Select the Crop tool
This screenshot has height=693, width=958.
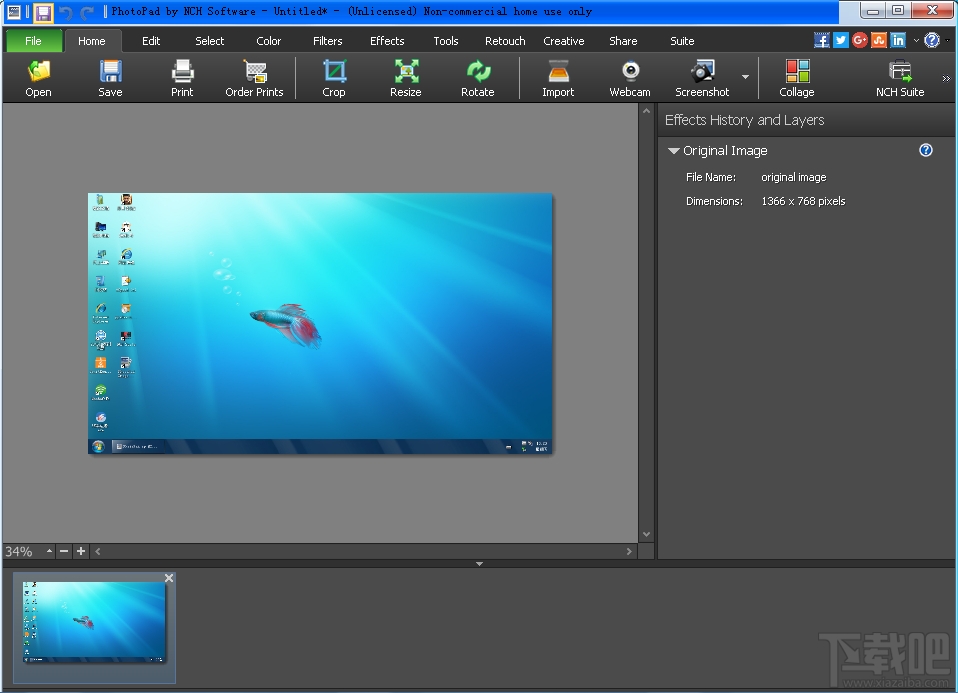point(333,77)
